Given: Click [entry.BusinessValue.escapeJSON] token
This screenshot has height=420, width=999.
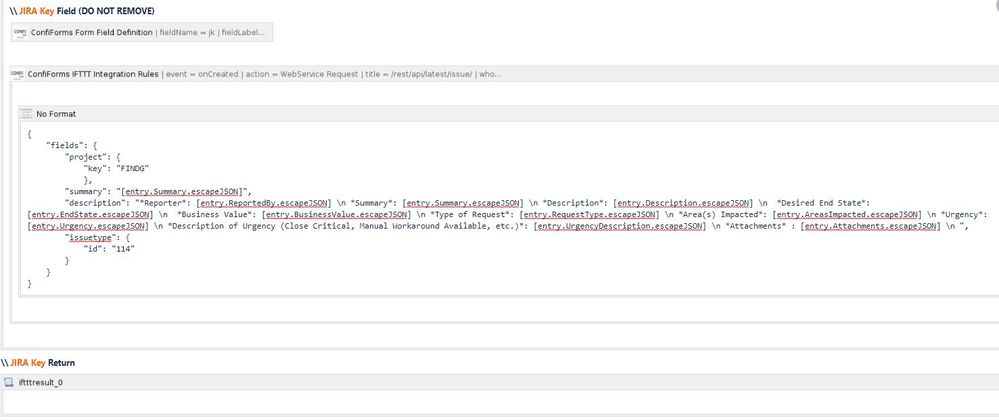Looking at the screenshot, I should click(337, 214).
